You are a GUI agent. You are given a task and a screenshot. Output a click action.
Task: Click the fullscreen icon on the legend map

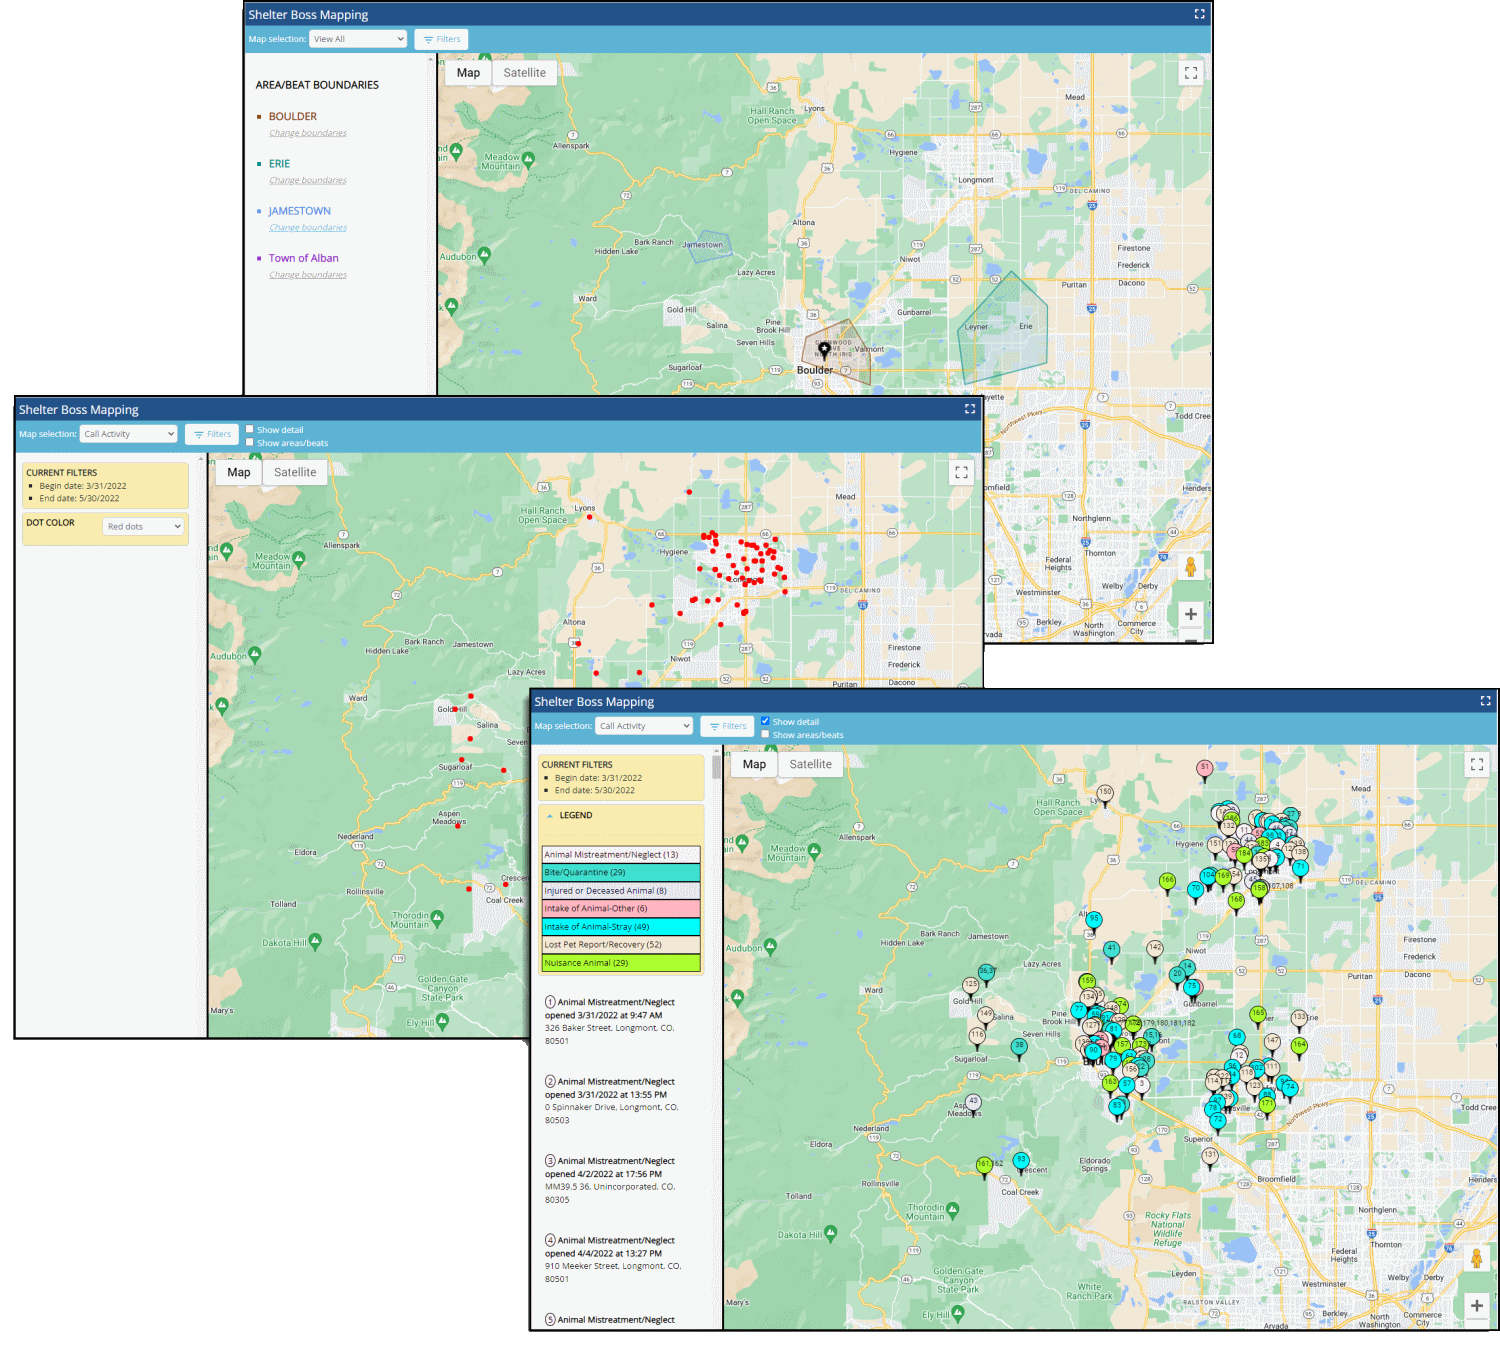1476,764
